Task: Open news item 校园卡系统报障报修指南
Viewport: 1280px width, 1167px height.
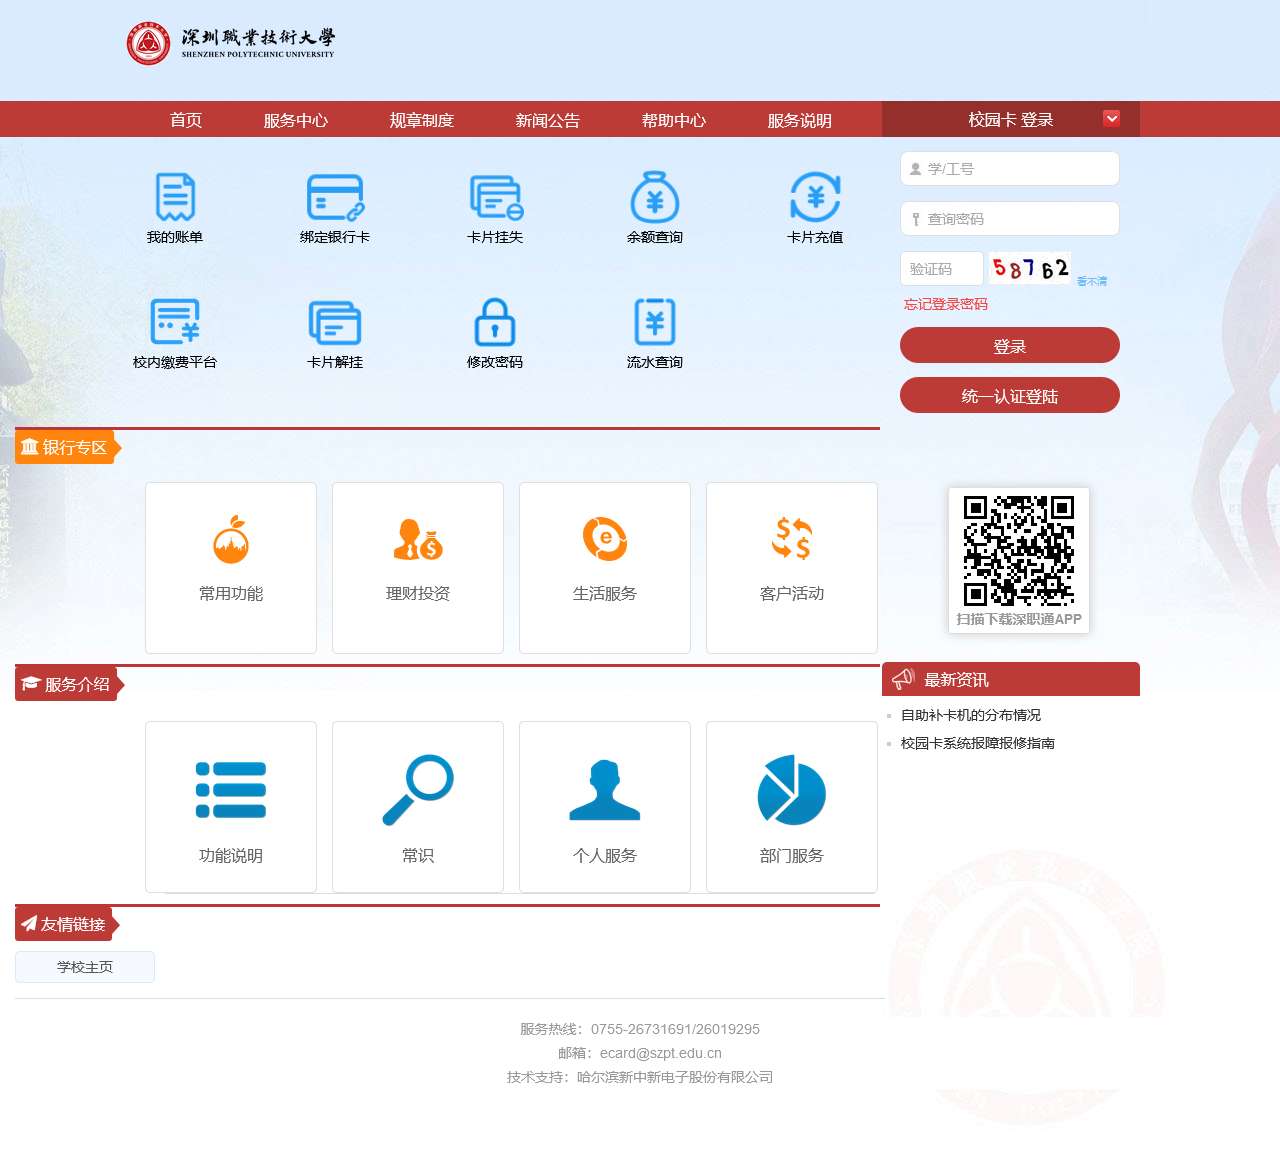Action: point(978,743)
